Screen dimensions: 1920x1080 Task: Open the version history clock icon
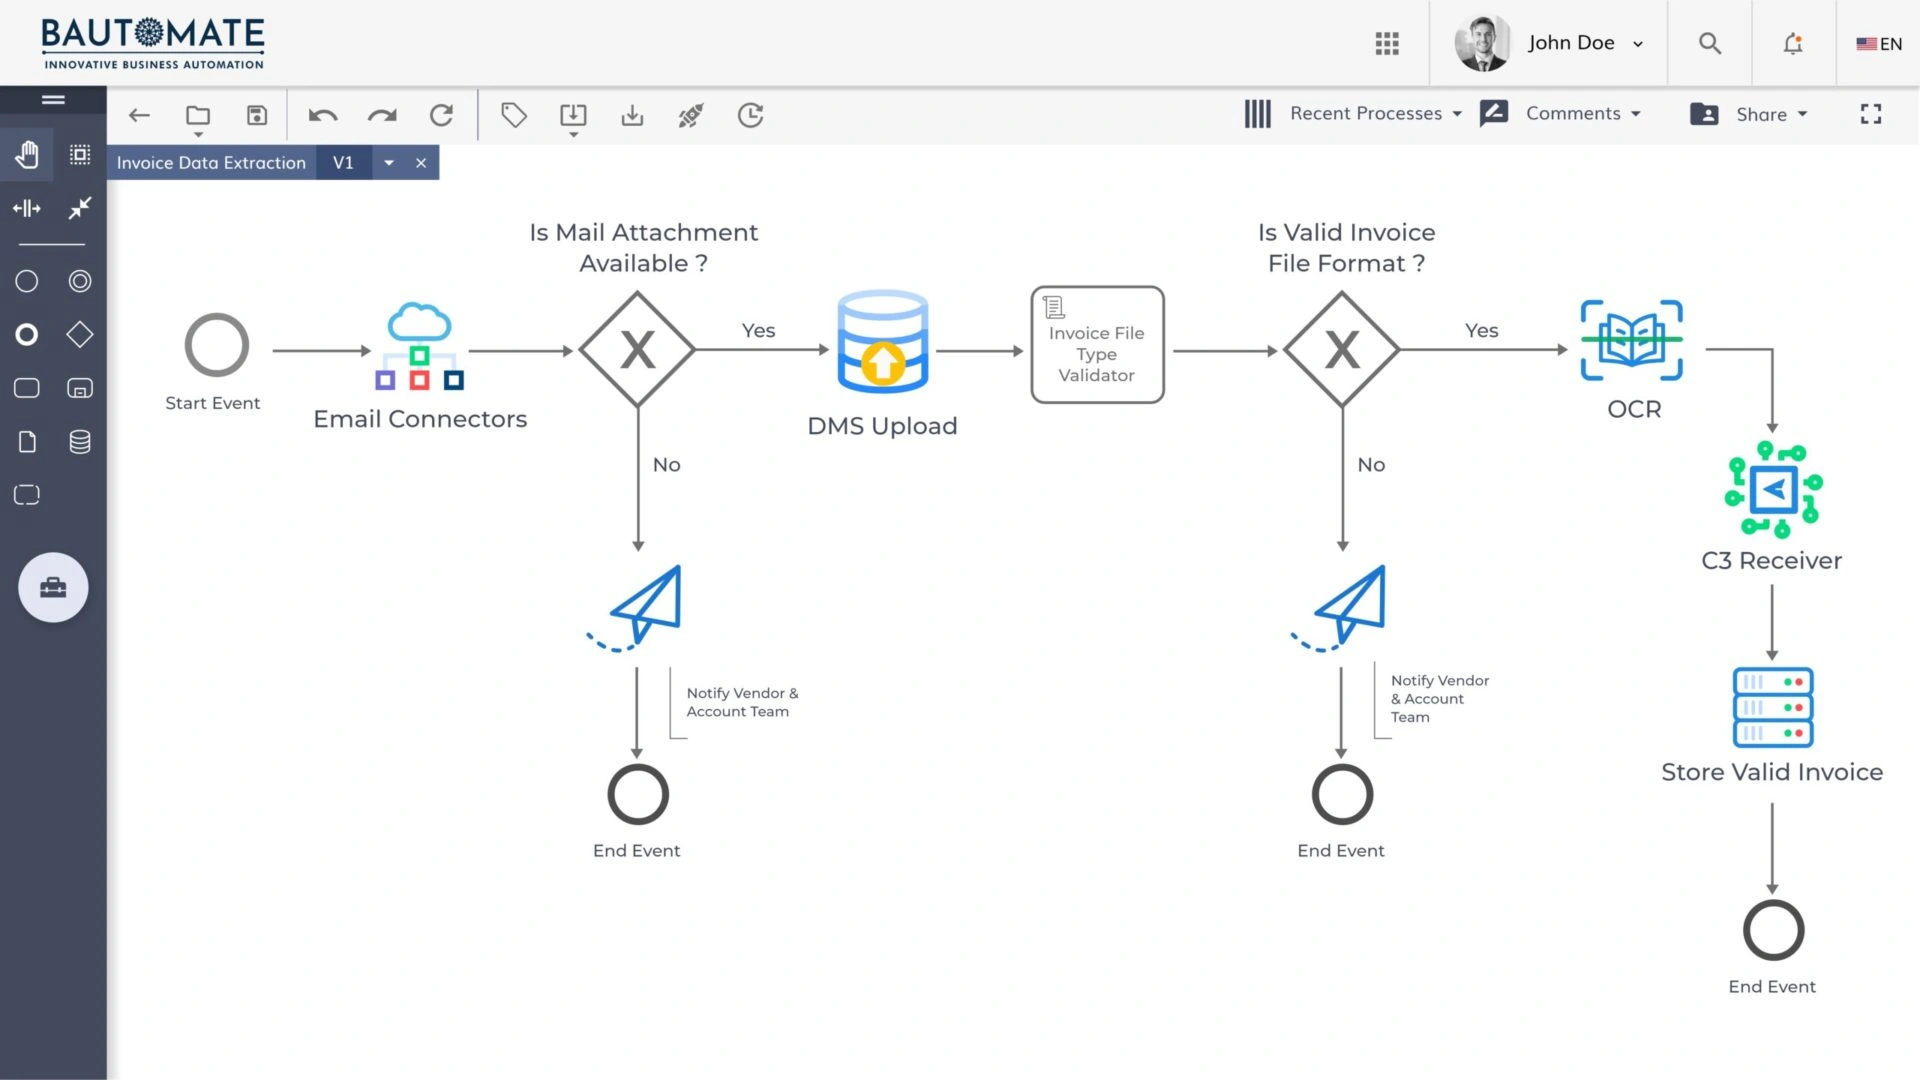(750, 115)
